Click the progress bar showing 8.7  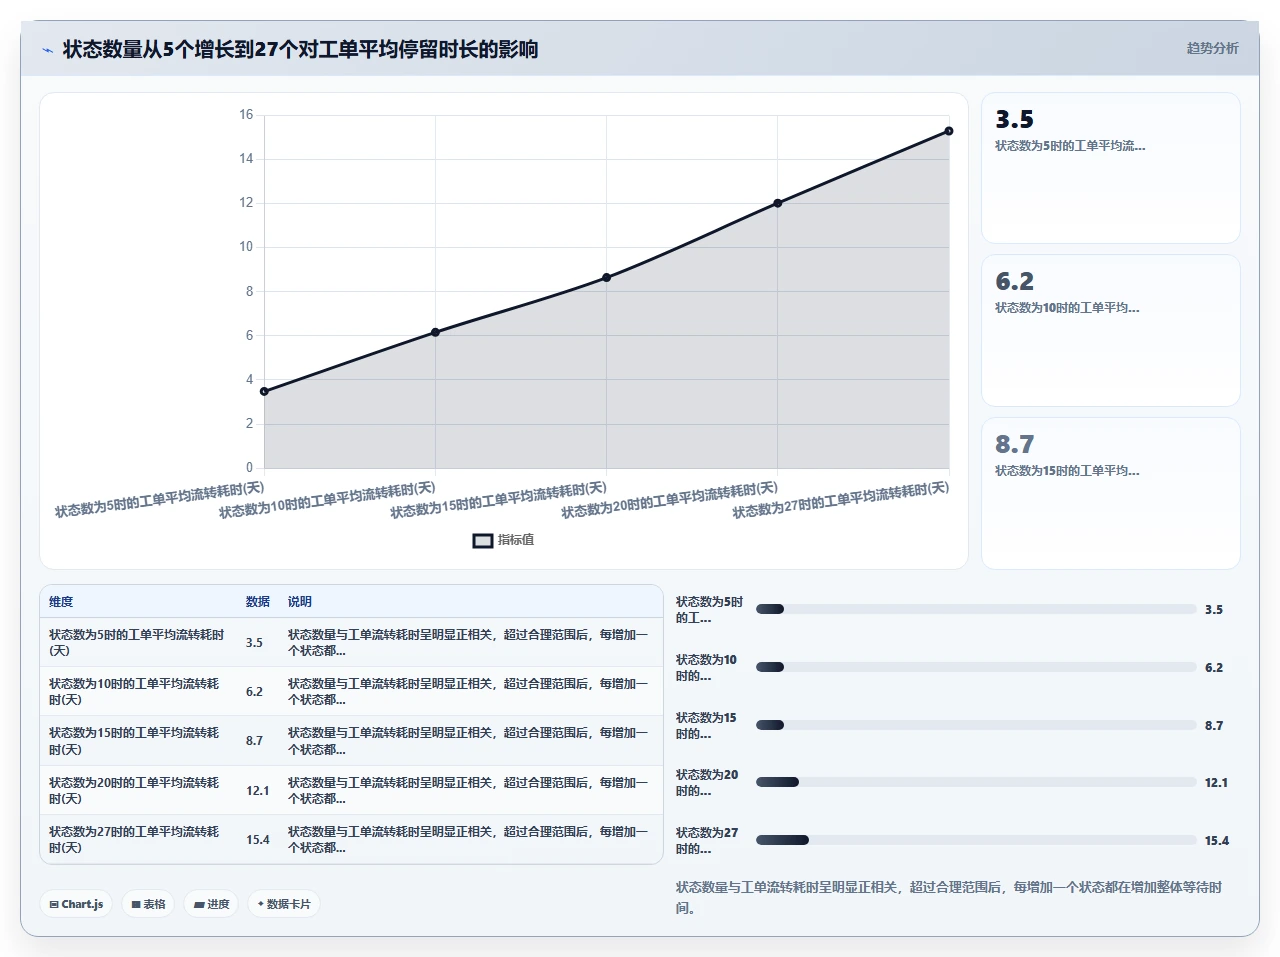[976, 725]
